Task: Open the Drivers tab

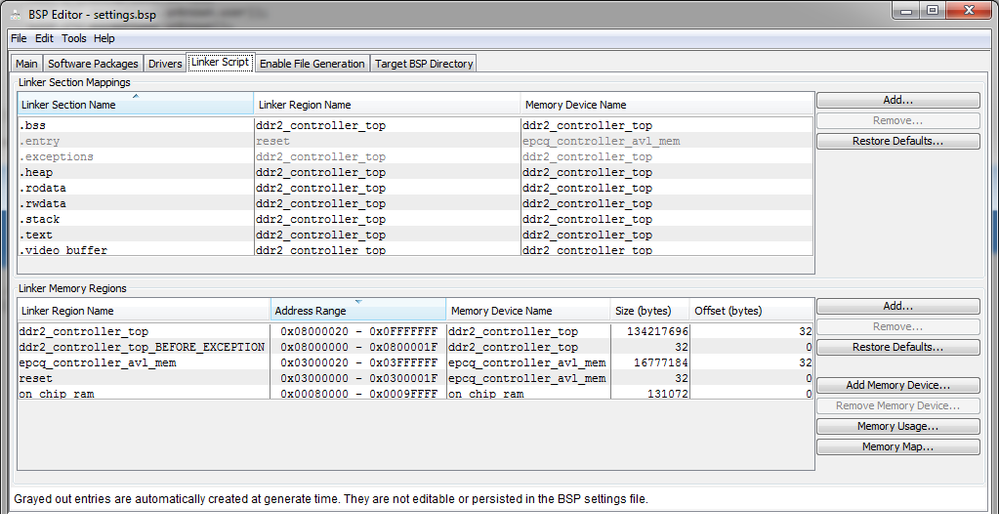Action: 165,63
